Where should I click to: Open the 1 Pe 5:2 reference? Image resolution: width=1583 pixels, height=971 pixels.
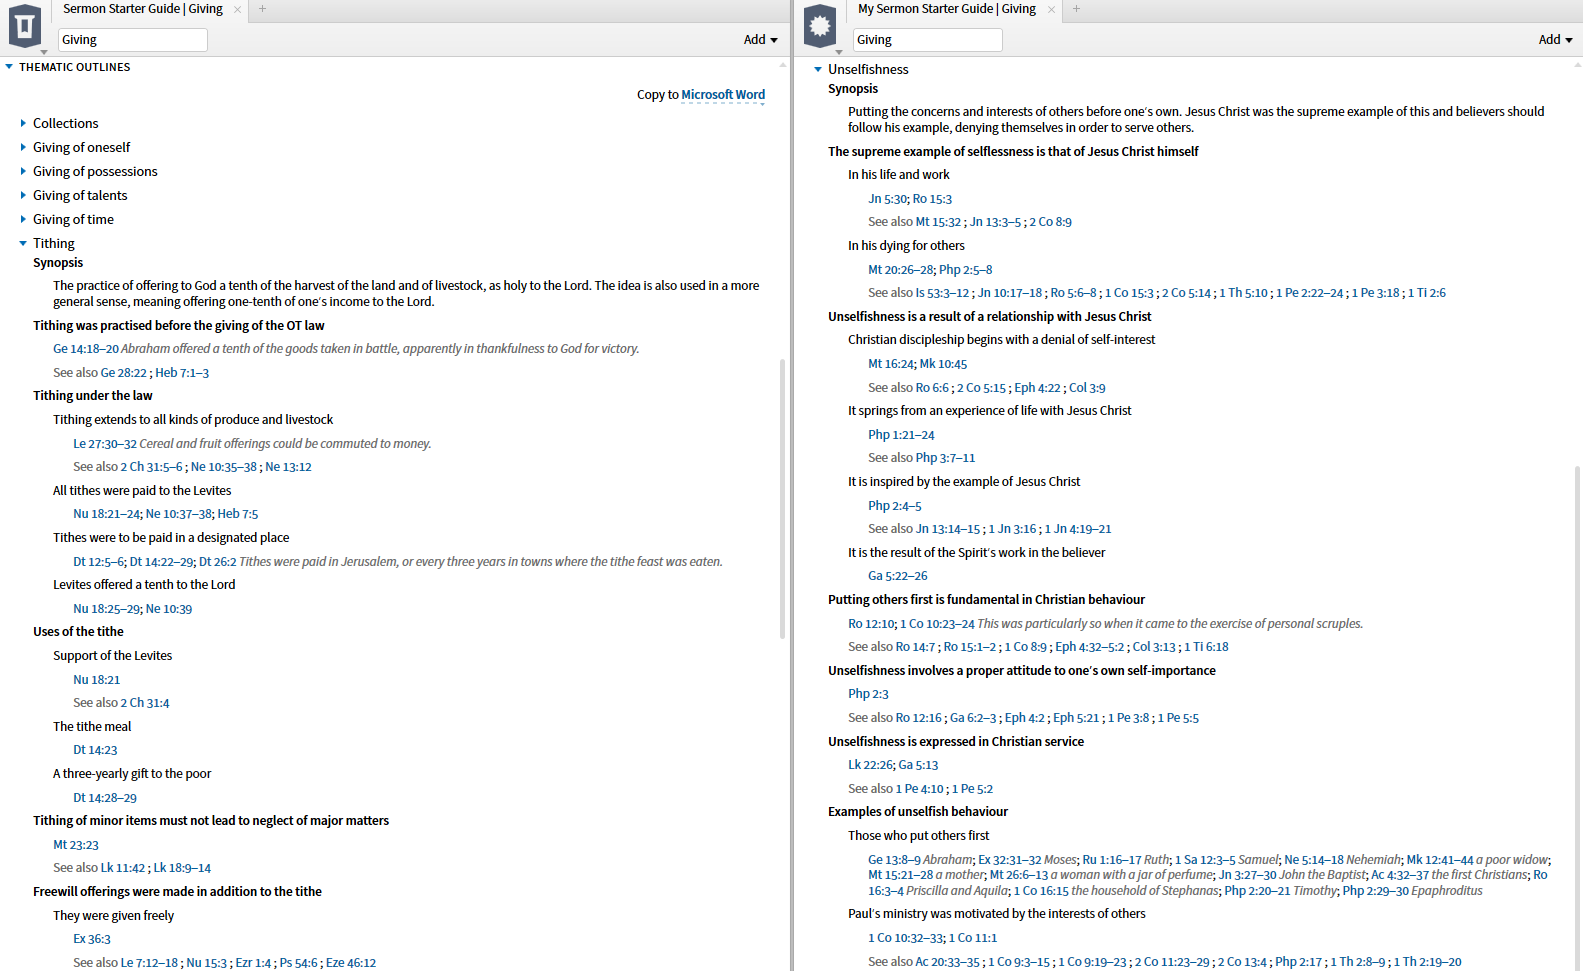[x=972, y=789]
